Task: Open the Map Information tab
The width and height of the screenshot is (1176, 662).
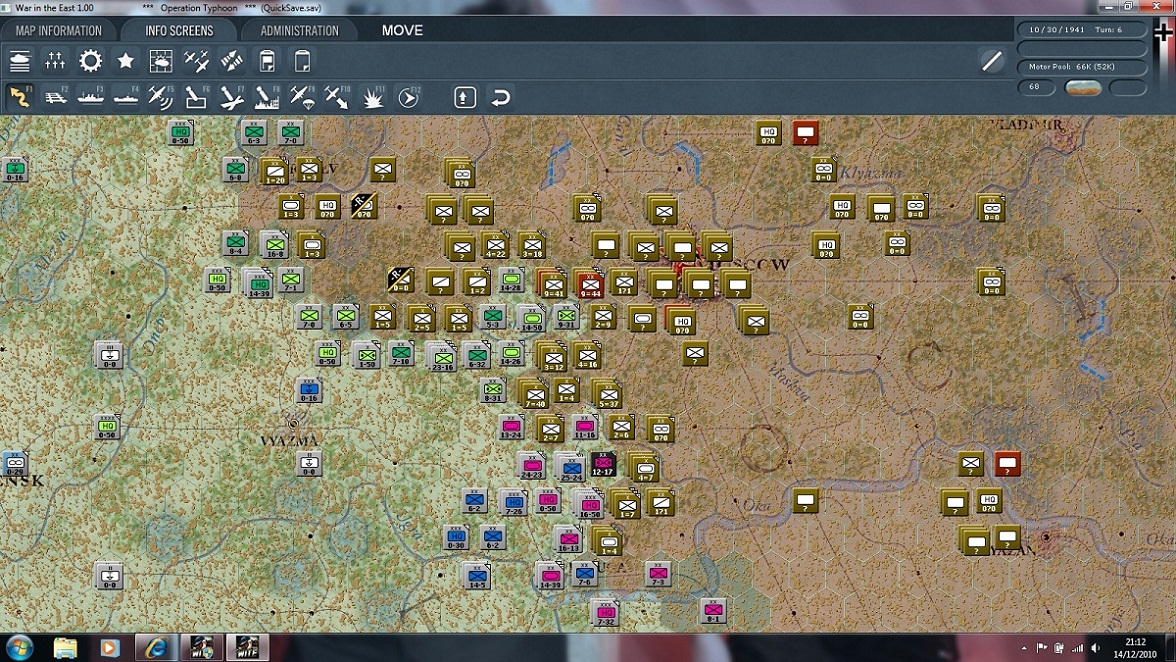Action: (x=58, y=31)
